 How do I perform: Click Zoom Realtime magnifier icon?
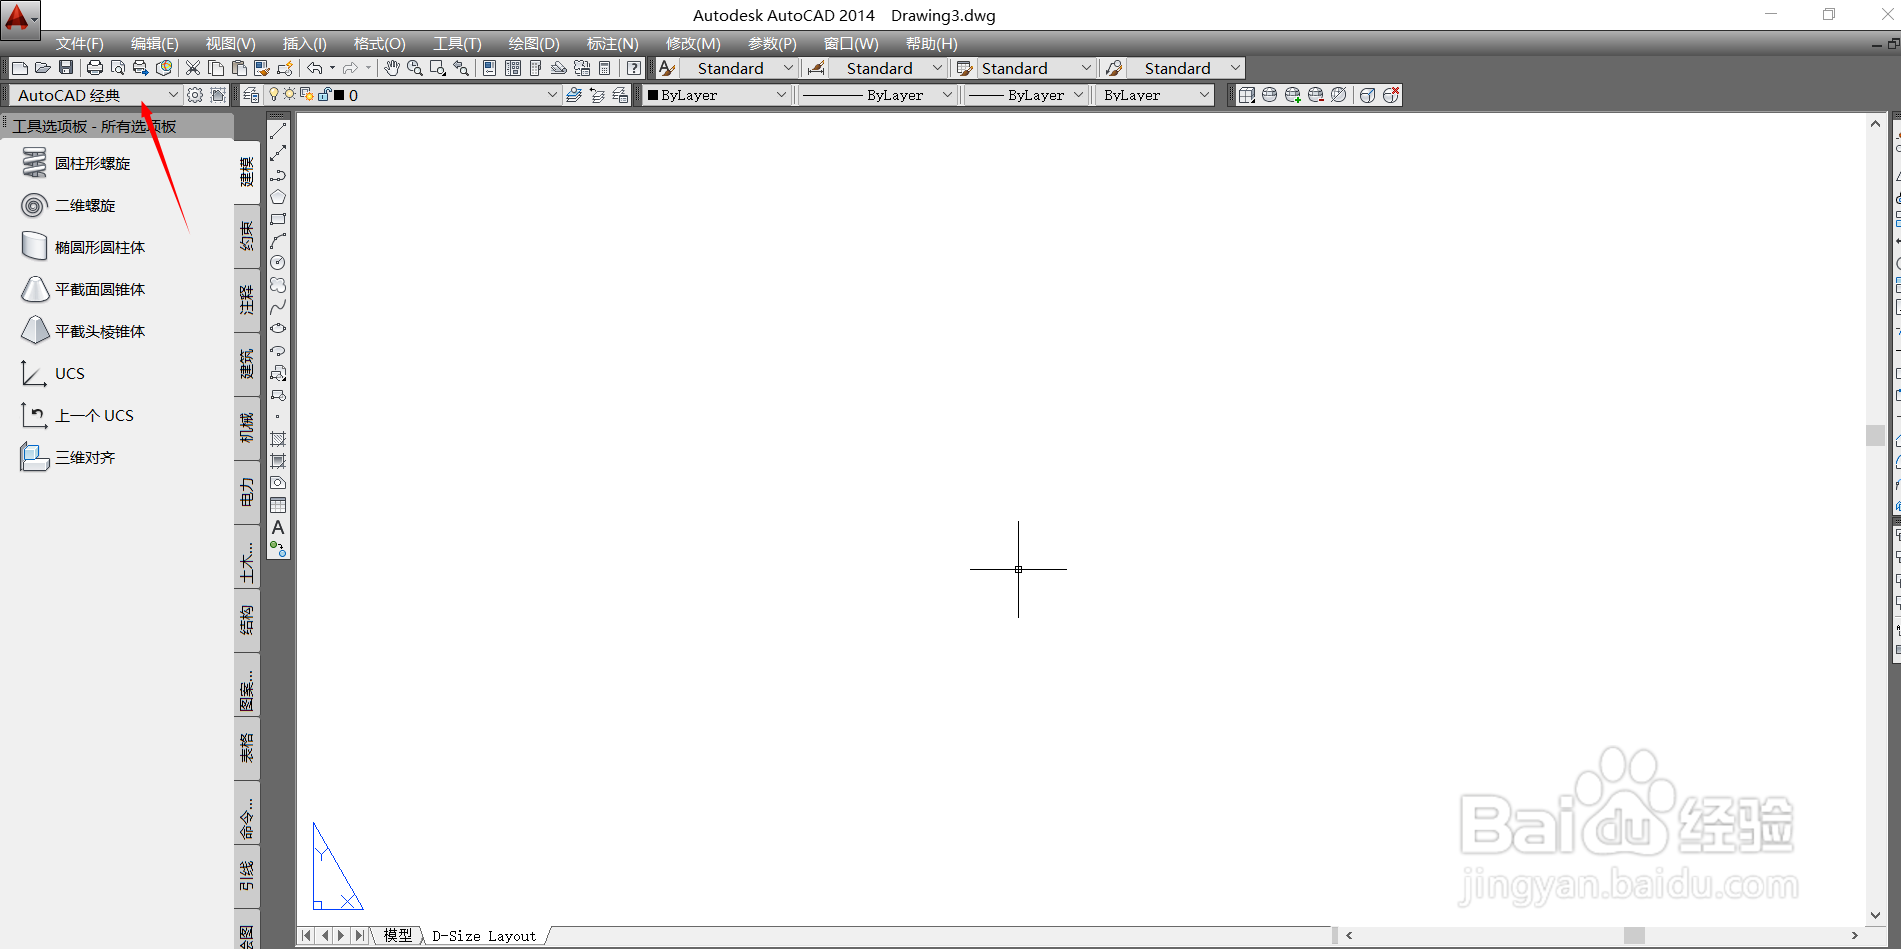coord(415,68)
